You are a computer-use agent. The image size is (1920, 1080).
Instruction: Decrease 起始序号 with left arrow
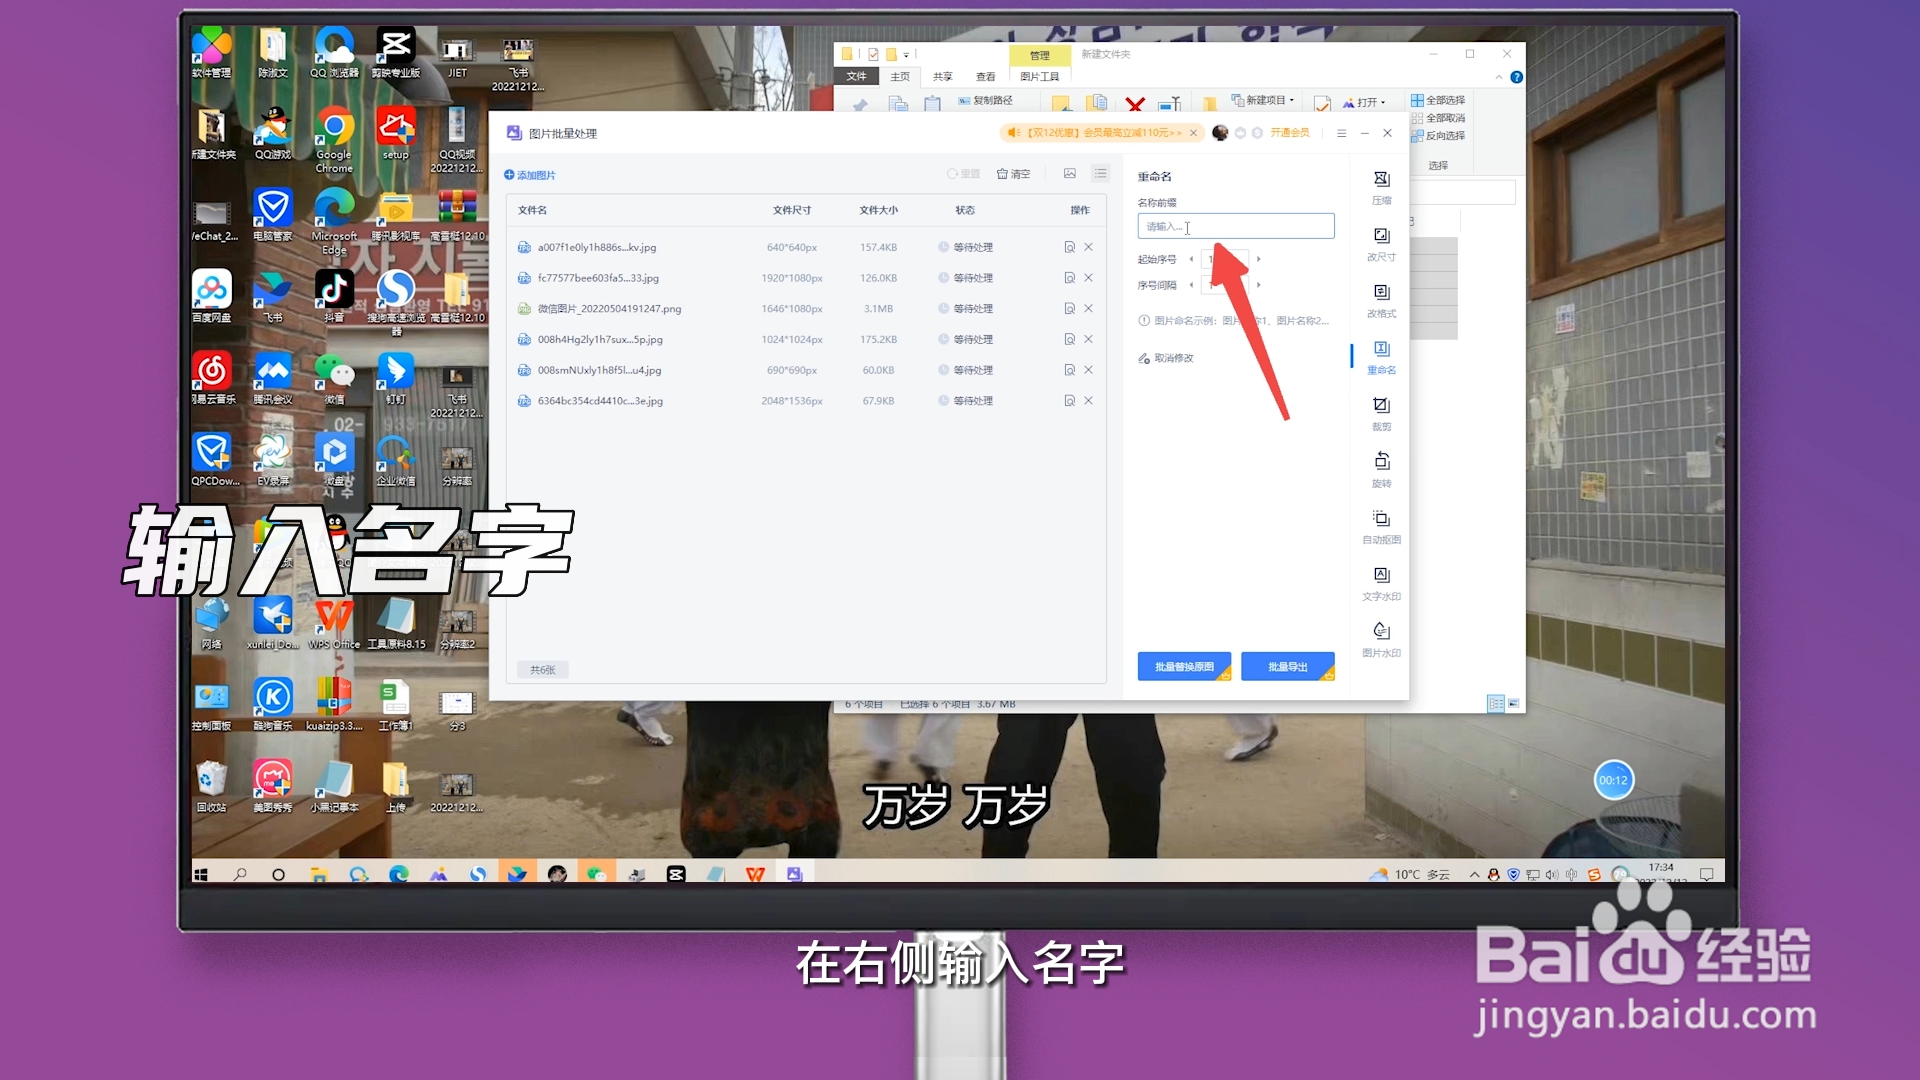(x=1191, y=259)
